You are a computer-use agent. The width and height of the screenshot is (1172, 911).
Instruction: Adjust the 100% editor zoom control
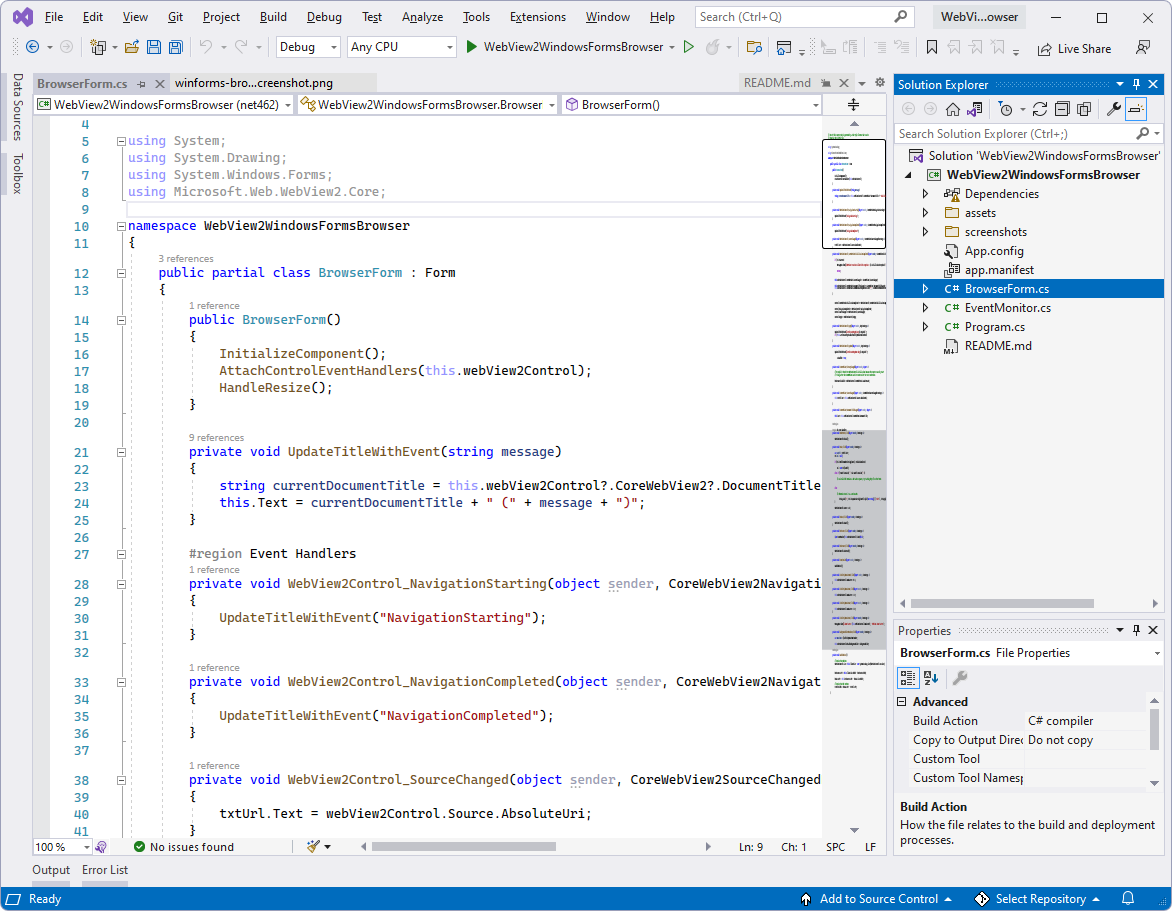pos(60,846)
